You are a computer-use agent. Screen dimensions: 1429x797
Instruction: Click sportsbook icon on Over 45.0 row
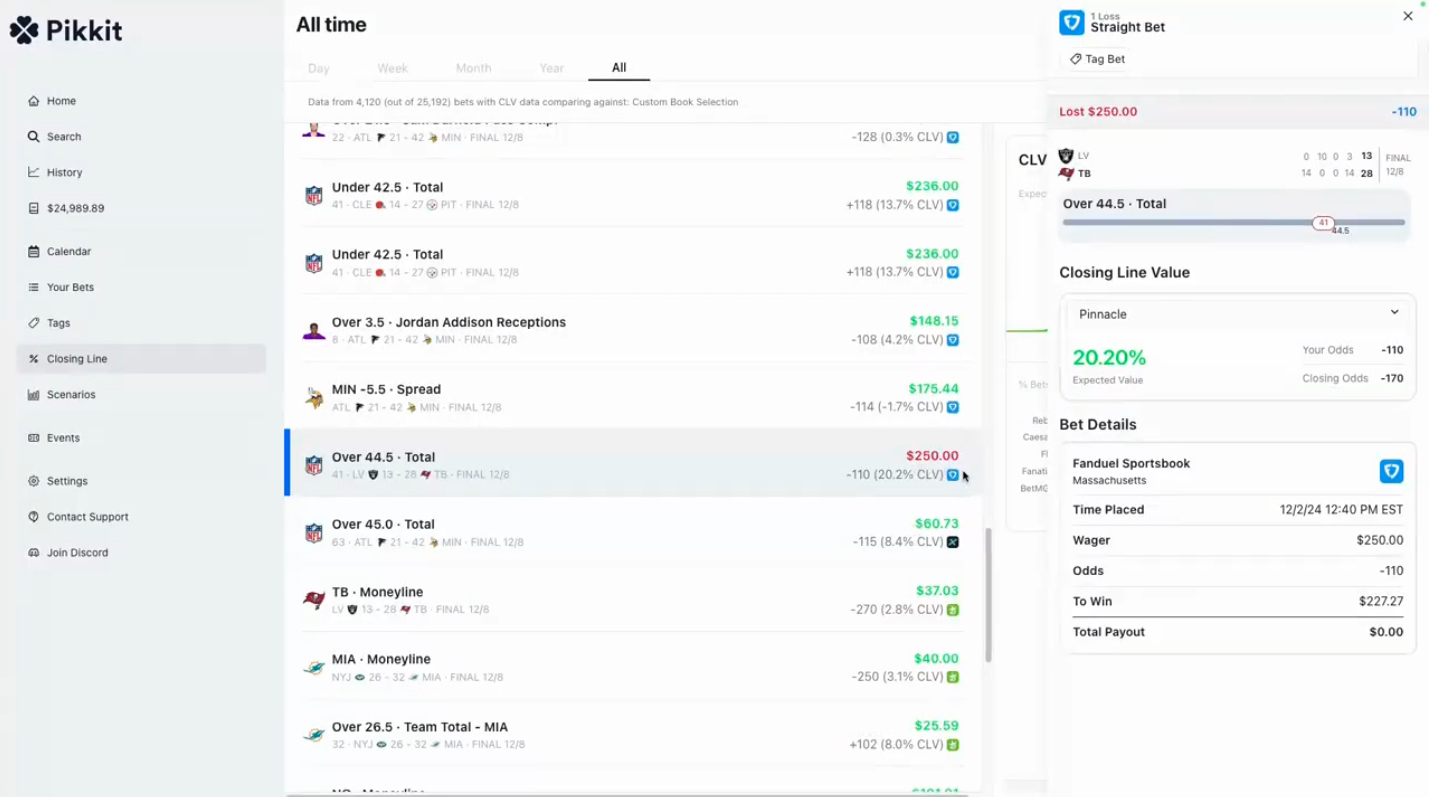pyautogui.click(x=953, y=542)
